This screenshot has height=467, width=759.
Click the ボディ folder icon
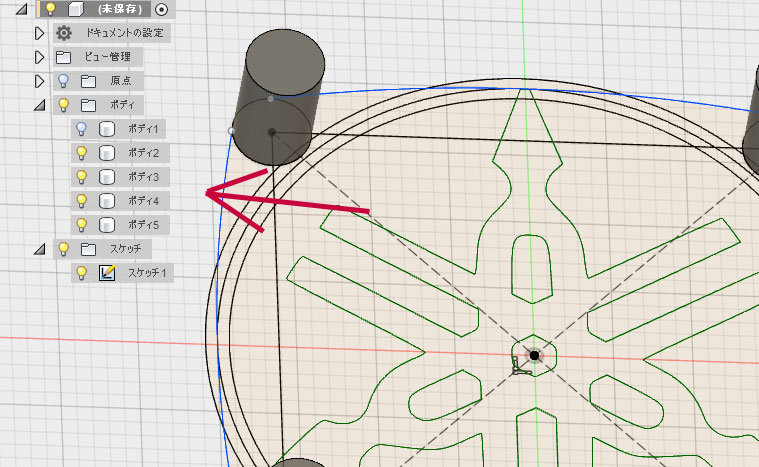pyautogui.click(x=88, y=105)
